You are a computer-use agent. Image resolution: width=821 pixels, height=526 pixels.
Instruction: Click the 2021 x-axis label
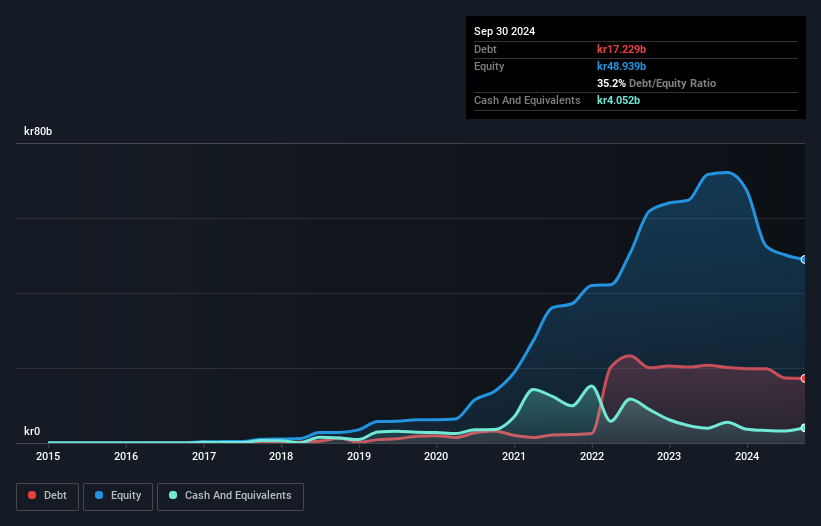point(514,456)
